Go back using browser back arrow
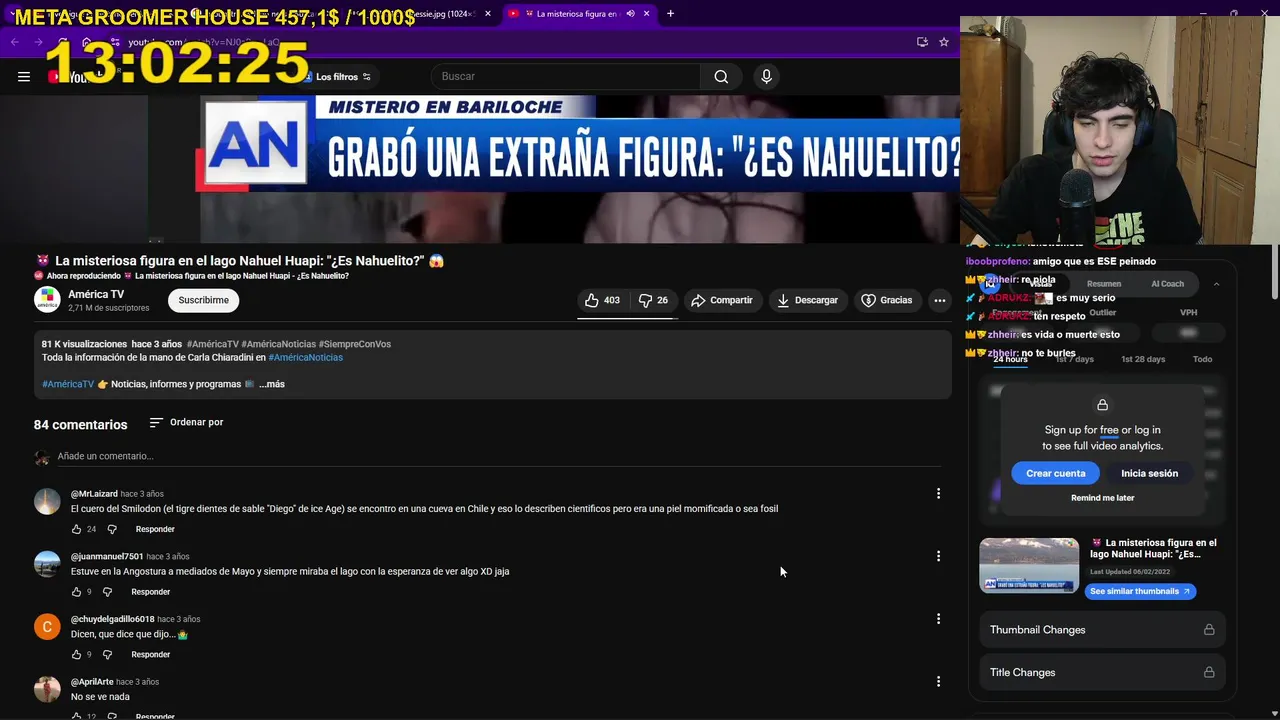 point(14,42)
